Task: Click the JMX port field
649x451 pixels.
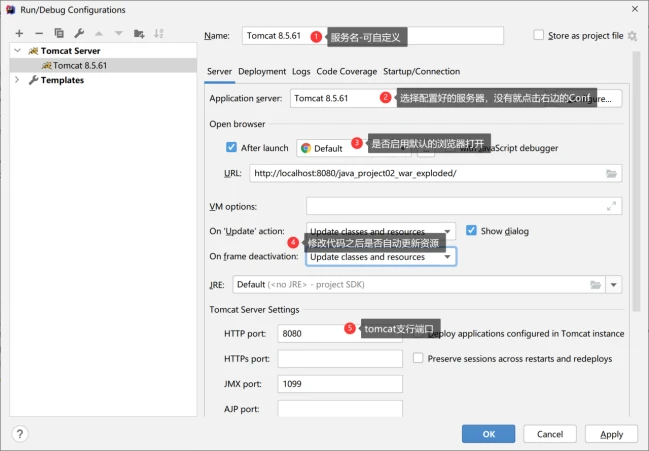Action: click(x=340, y=384)
